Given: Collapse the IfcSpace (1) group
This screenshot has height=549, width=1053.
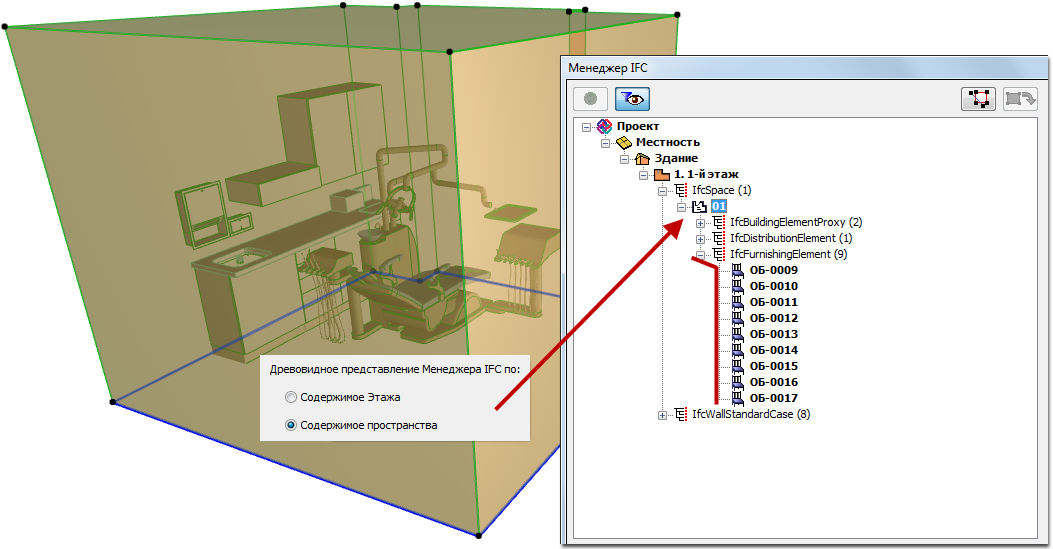Looking at the screenshot, I should click(x=662, y=191).
